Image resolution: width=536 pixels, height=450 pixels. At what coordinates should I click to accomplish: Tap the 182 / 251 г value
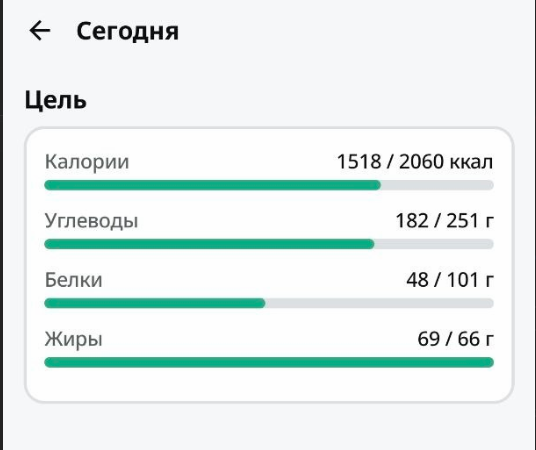pyautogui.click(x=444, y=221)
